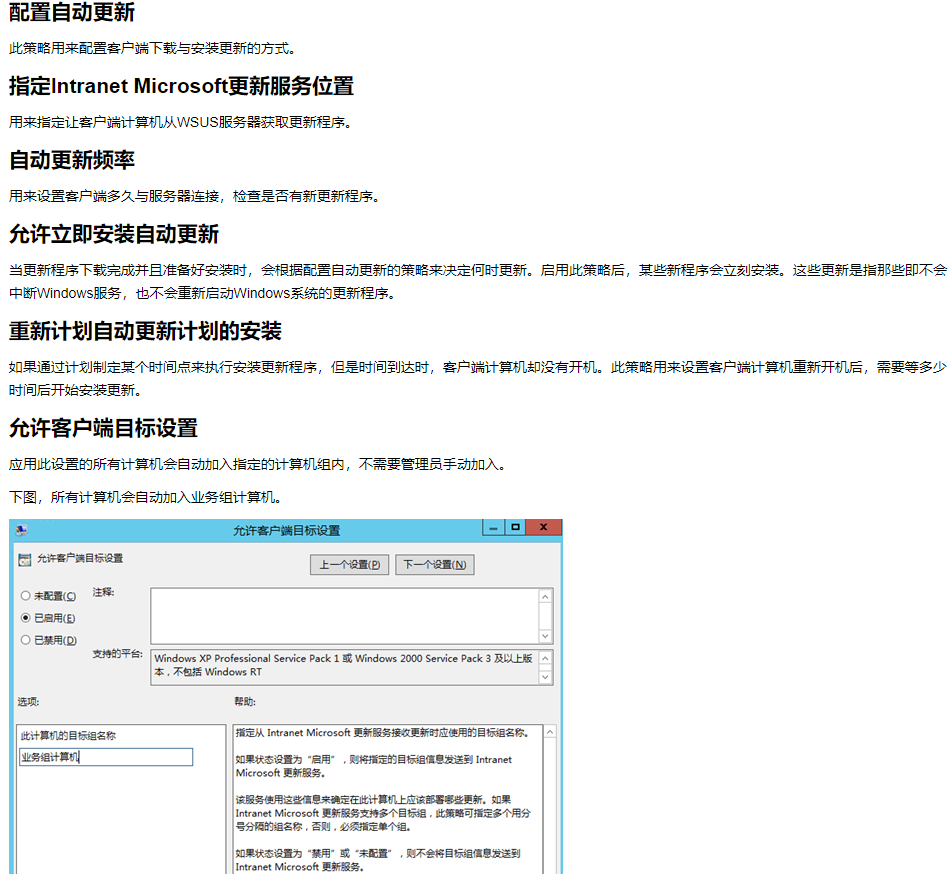Click the text 下图，所有计算机会自动加入业务组计算机。

(x=145, y=498)
